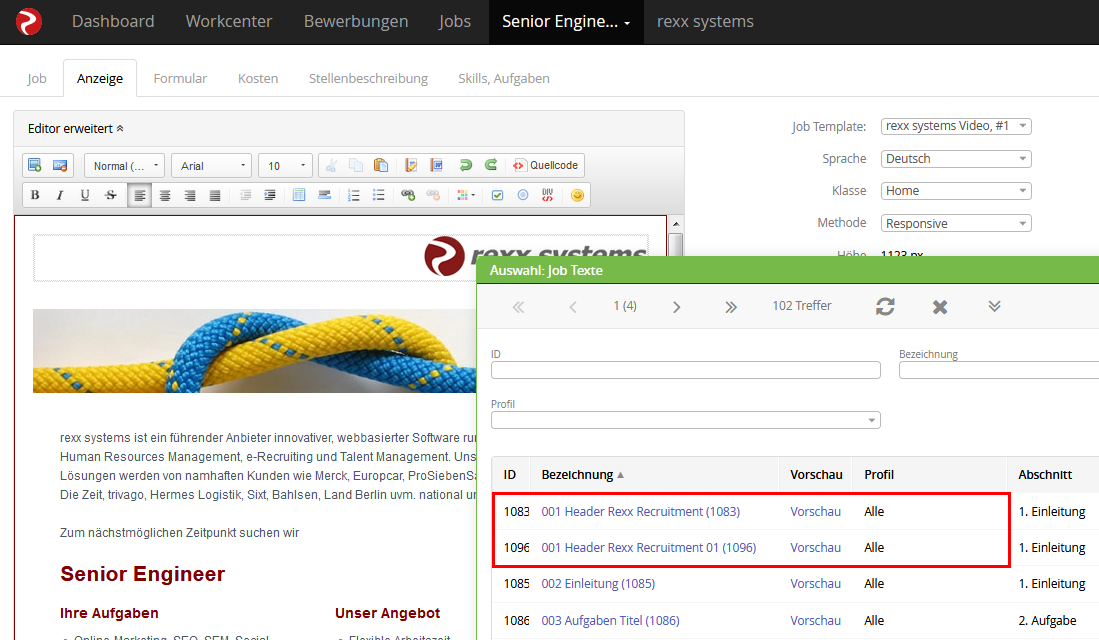This screenshot has height=640, width=1099.
Task: Toggle Bold formatting
Action: click(35, 195)
